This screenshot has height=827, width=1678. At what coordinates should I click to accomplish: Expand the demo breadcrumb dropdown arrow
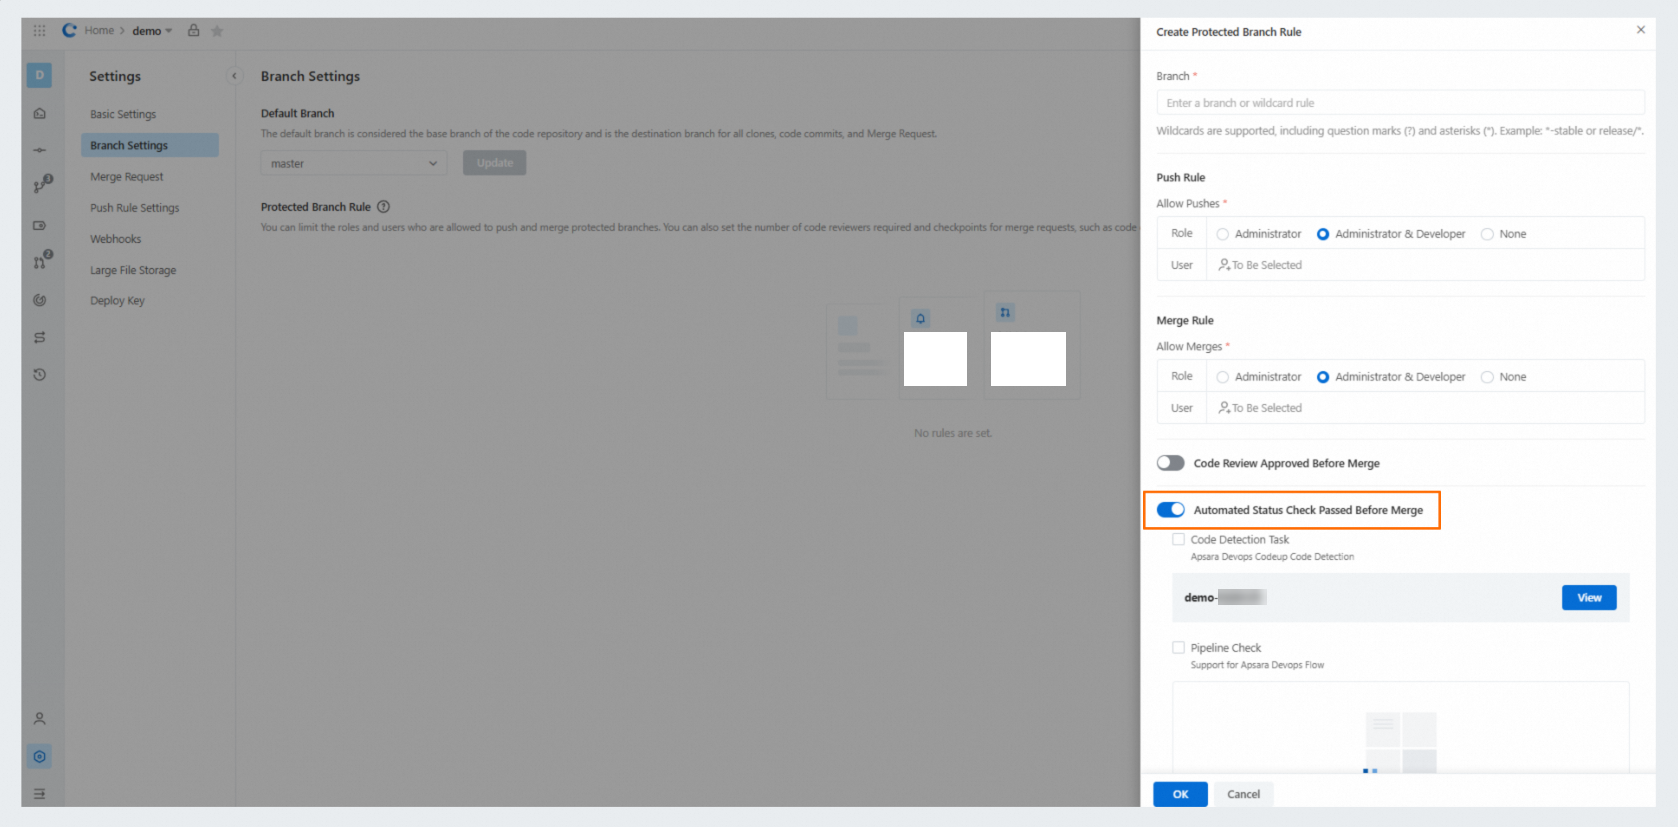[x=169, y=31]
